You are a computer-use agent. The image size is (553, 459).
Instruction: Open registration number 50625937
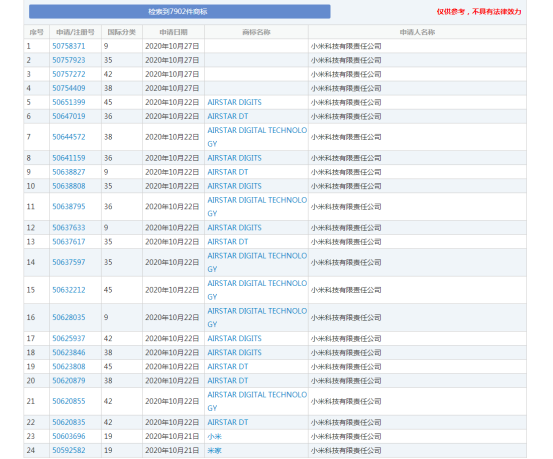69,338
